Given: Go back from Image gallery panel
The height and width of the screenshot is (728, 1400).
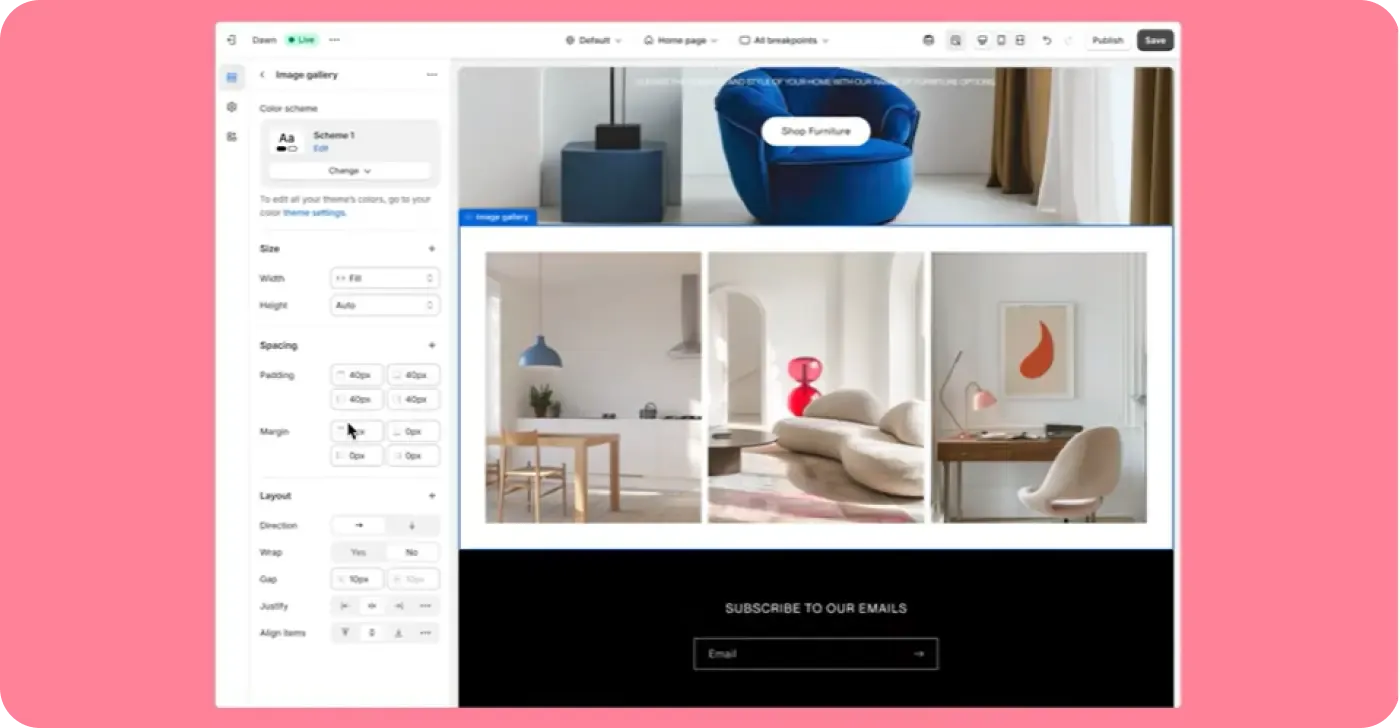Looking at the screenshot, I should coord(262,75).
